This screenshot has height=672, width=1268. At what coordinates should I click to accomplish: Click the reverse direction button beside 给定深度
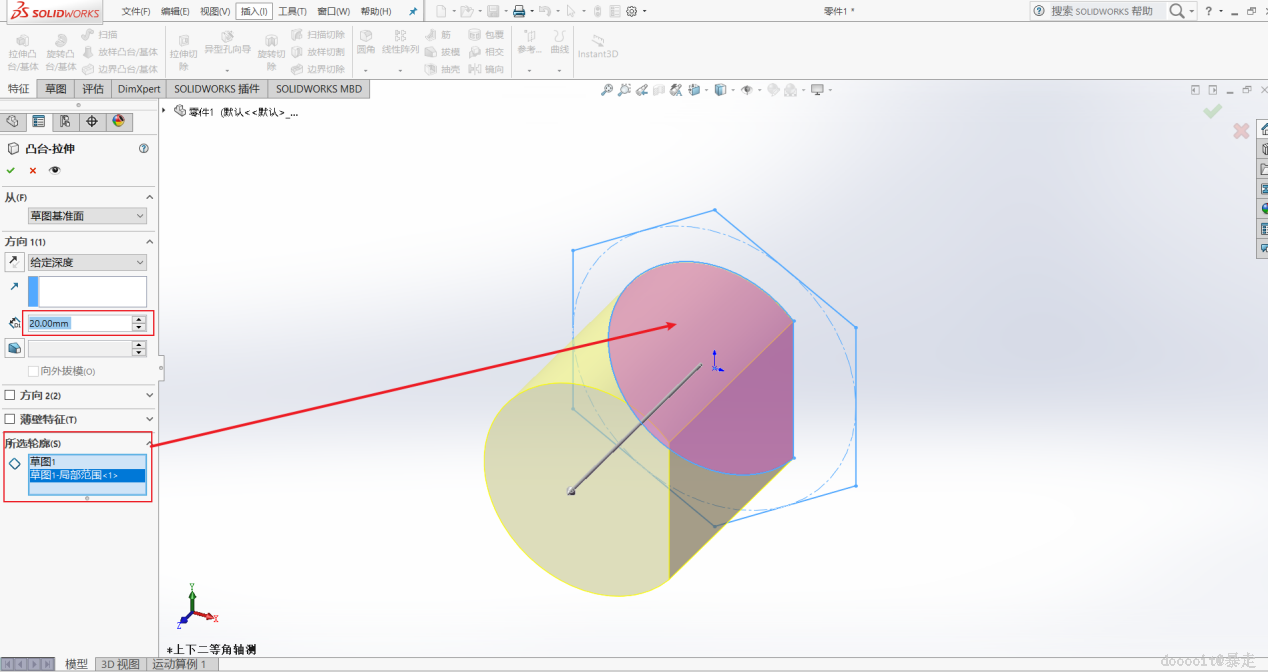coord(14,262)
